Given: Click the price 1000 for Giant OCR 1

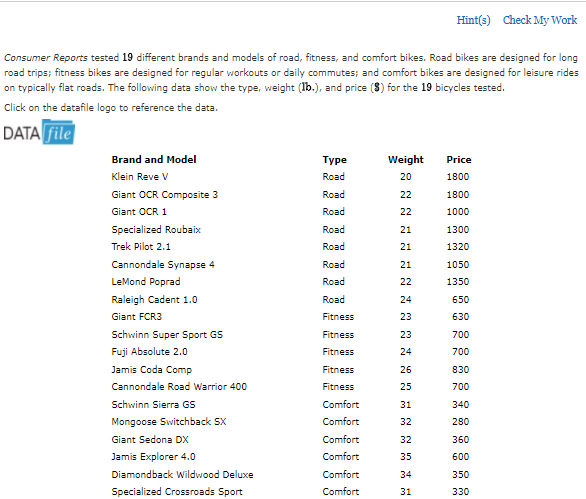Looking at the screenshot, I should pos(457,212).
